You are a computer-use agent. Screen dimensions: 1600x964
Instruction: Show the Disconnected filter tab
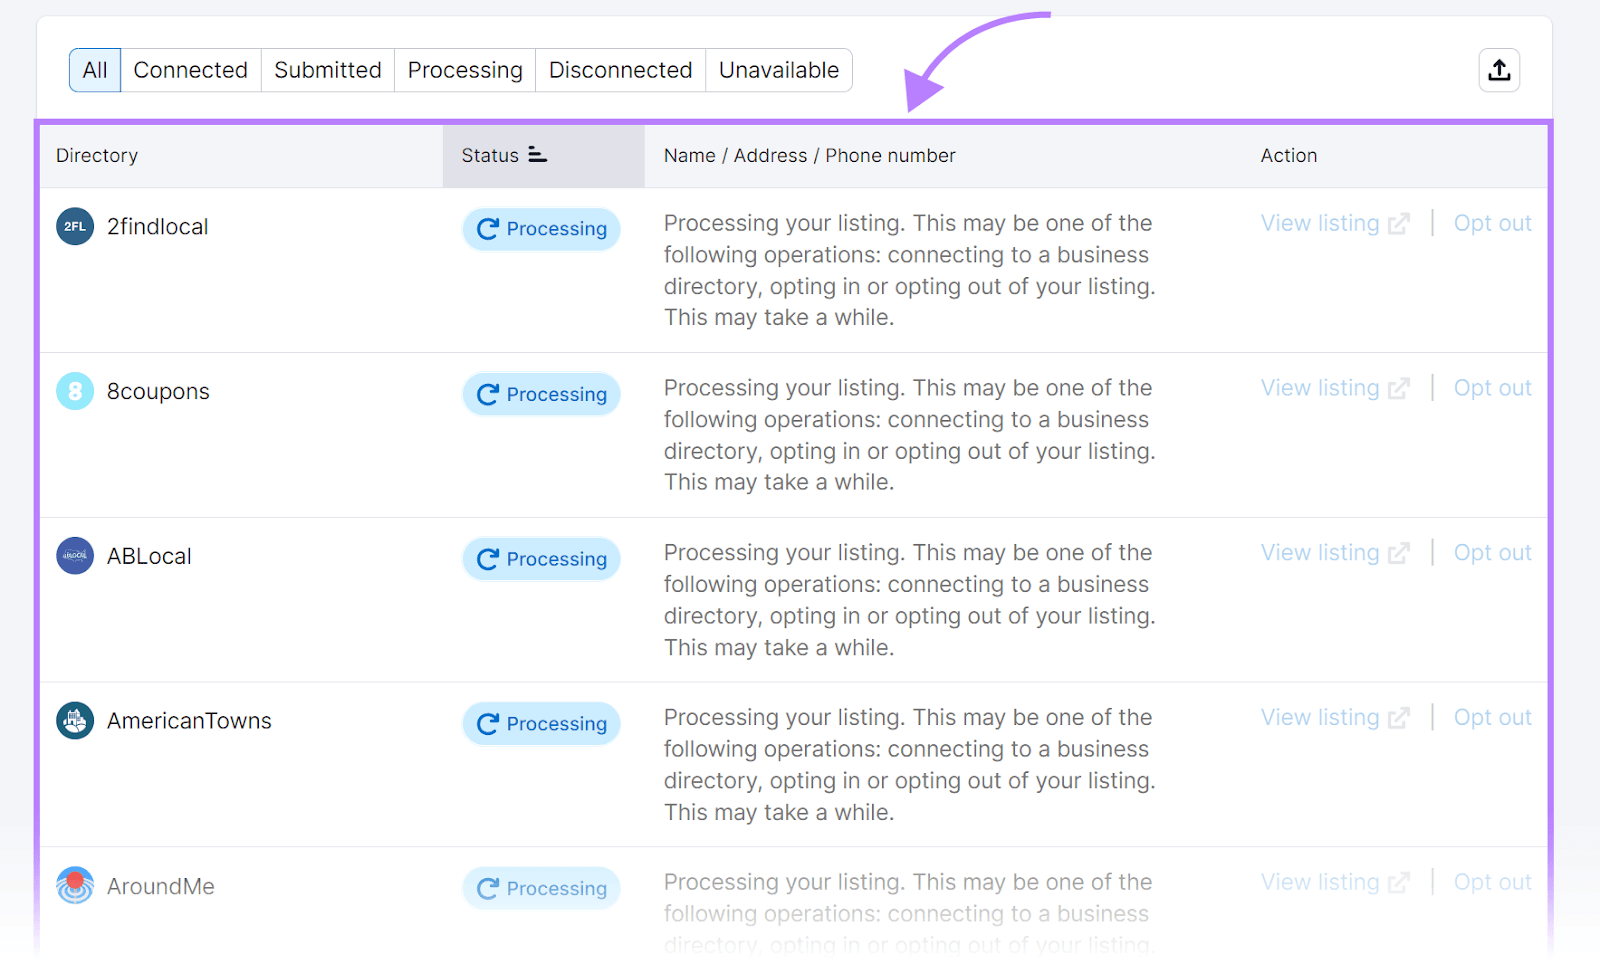[620, 70]
